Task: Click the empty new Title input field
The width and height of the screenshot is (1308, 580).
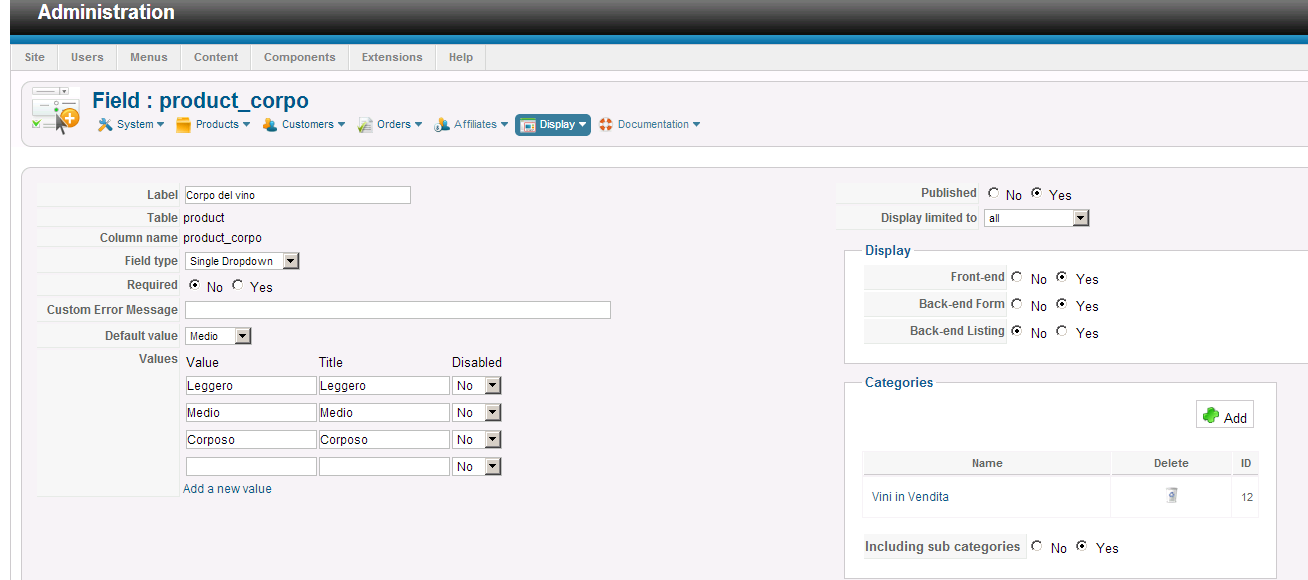Action: pyautogui.click(x=384, y=466)
